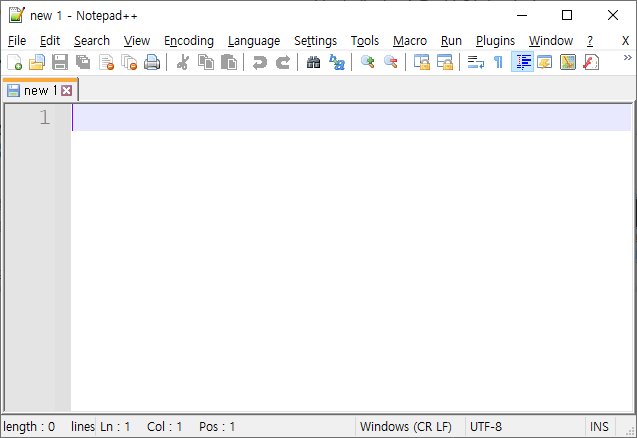Close the current document via toolbar icon
Viewport: 637px width, 438px height.
[x=106, y=62]
